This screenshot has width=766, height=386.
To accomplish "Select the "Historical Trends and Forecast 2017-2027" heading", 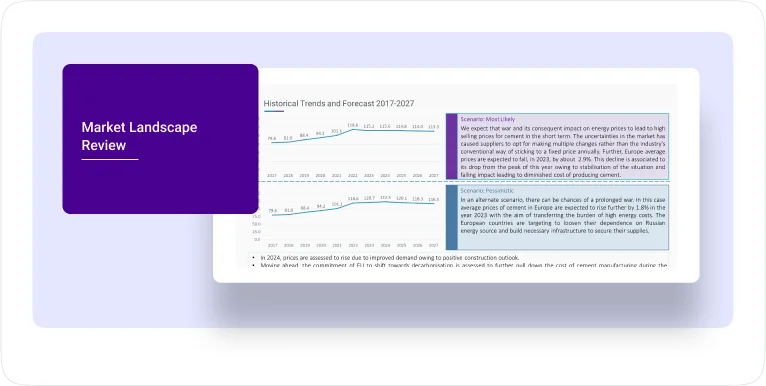I will 339,104.
